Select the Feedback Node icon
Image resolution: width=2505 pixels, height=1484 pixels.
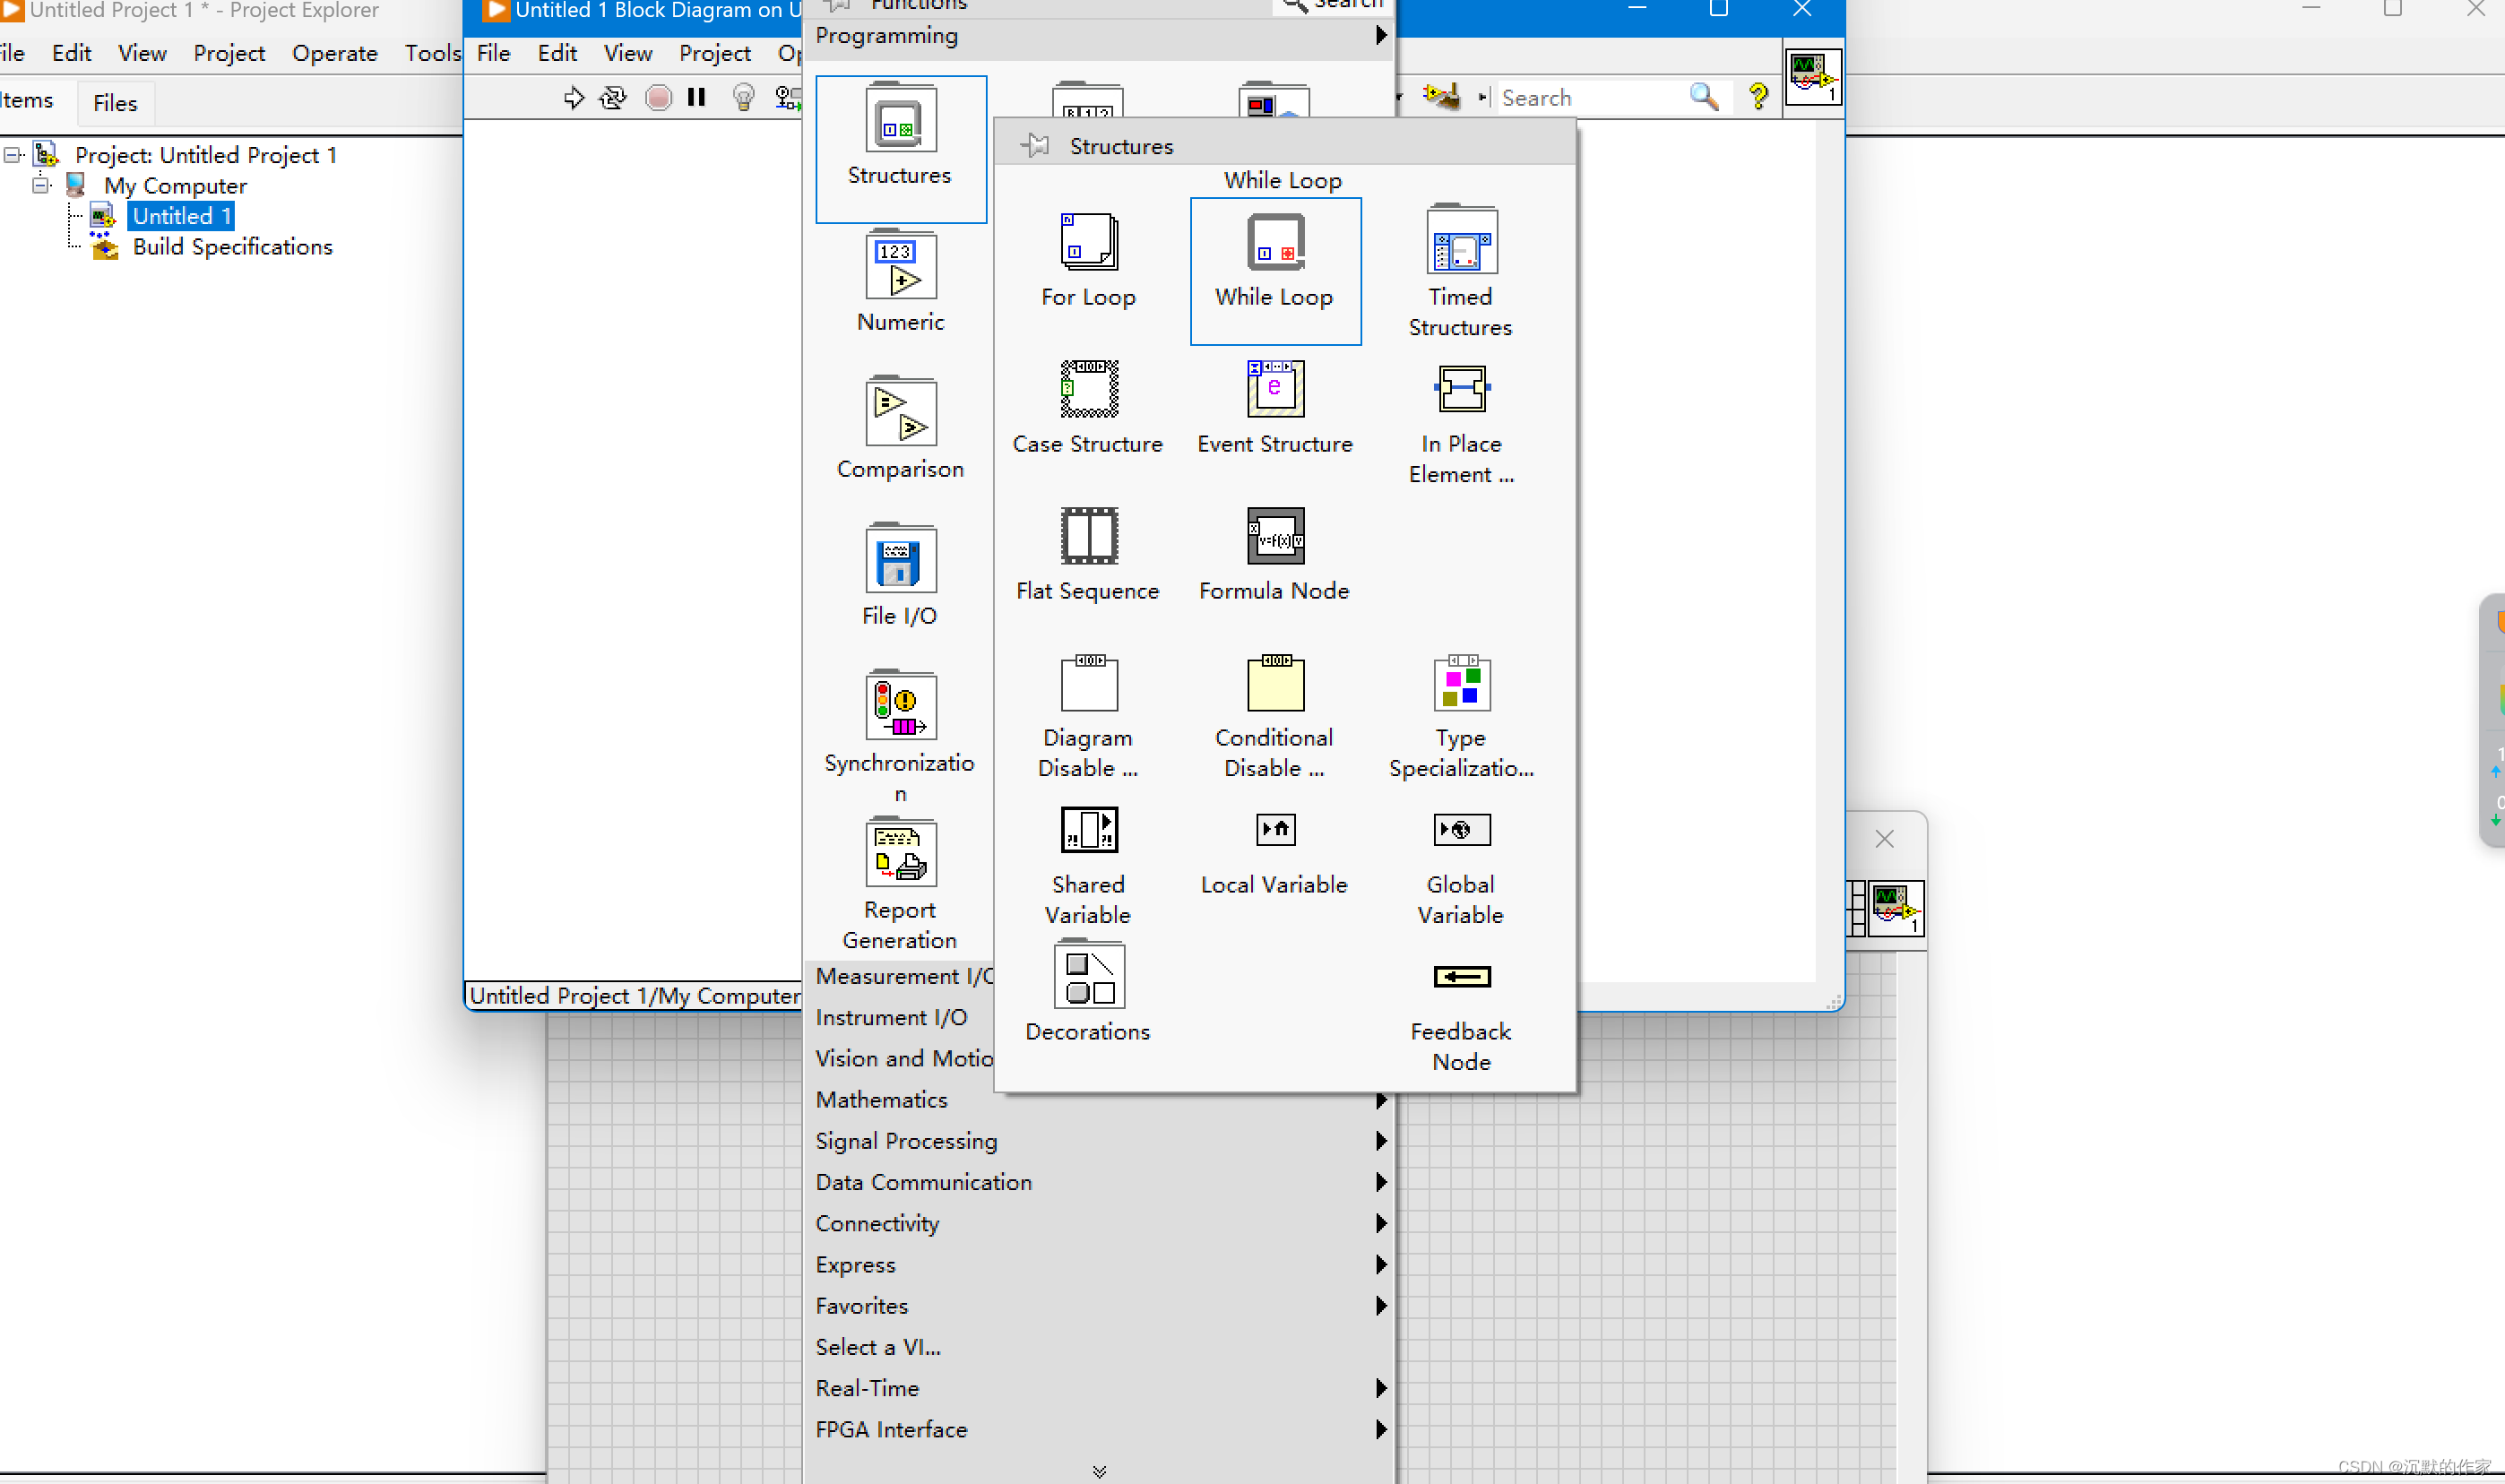tap(1461, 977)
